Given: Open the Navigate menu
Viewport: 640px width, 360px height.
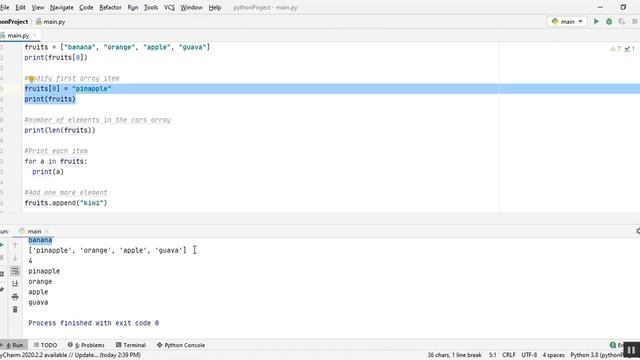Looking at the screenshot, I should pos(62,7).
